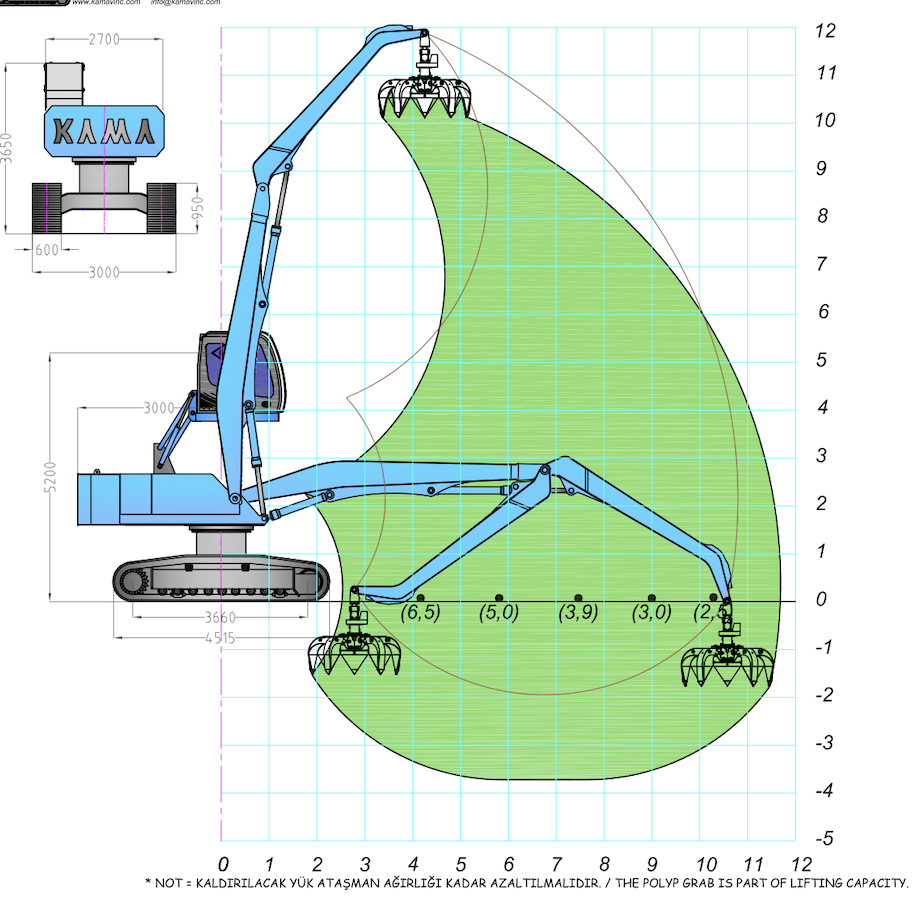Select 6 on the vertical height axis

(x=823, y=311)
